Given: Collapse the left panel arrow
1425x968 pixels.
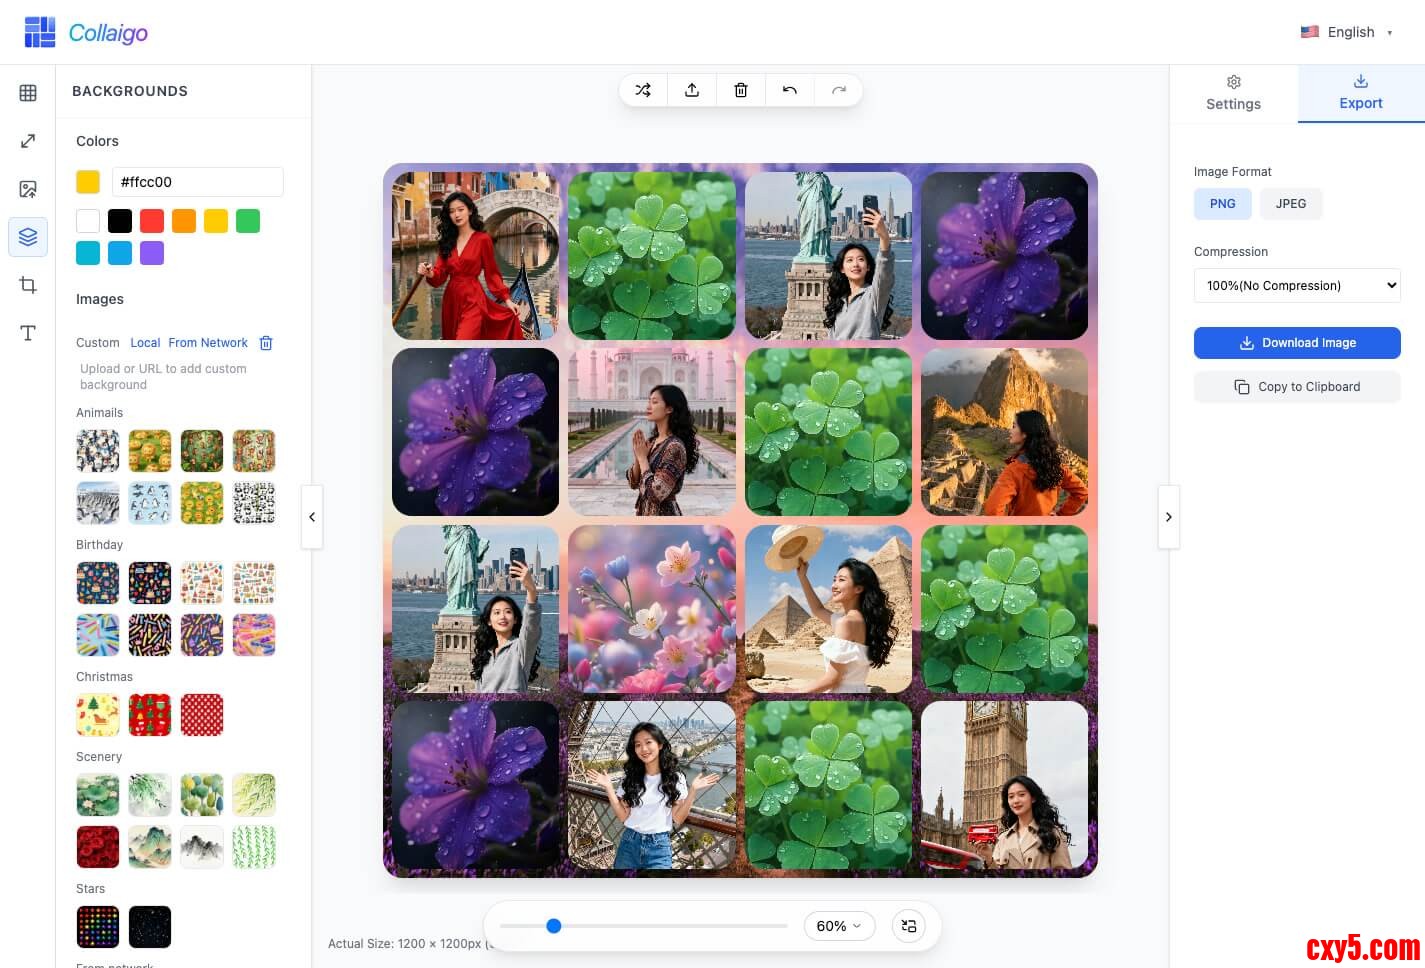Looking at the screenshot, I should (312, 517).
